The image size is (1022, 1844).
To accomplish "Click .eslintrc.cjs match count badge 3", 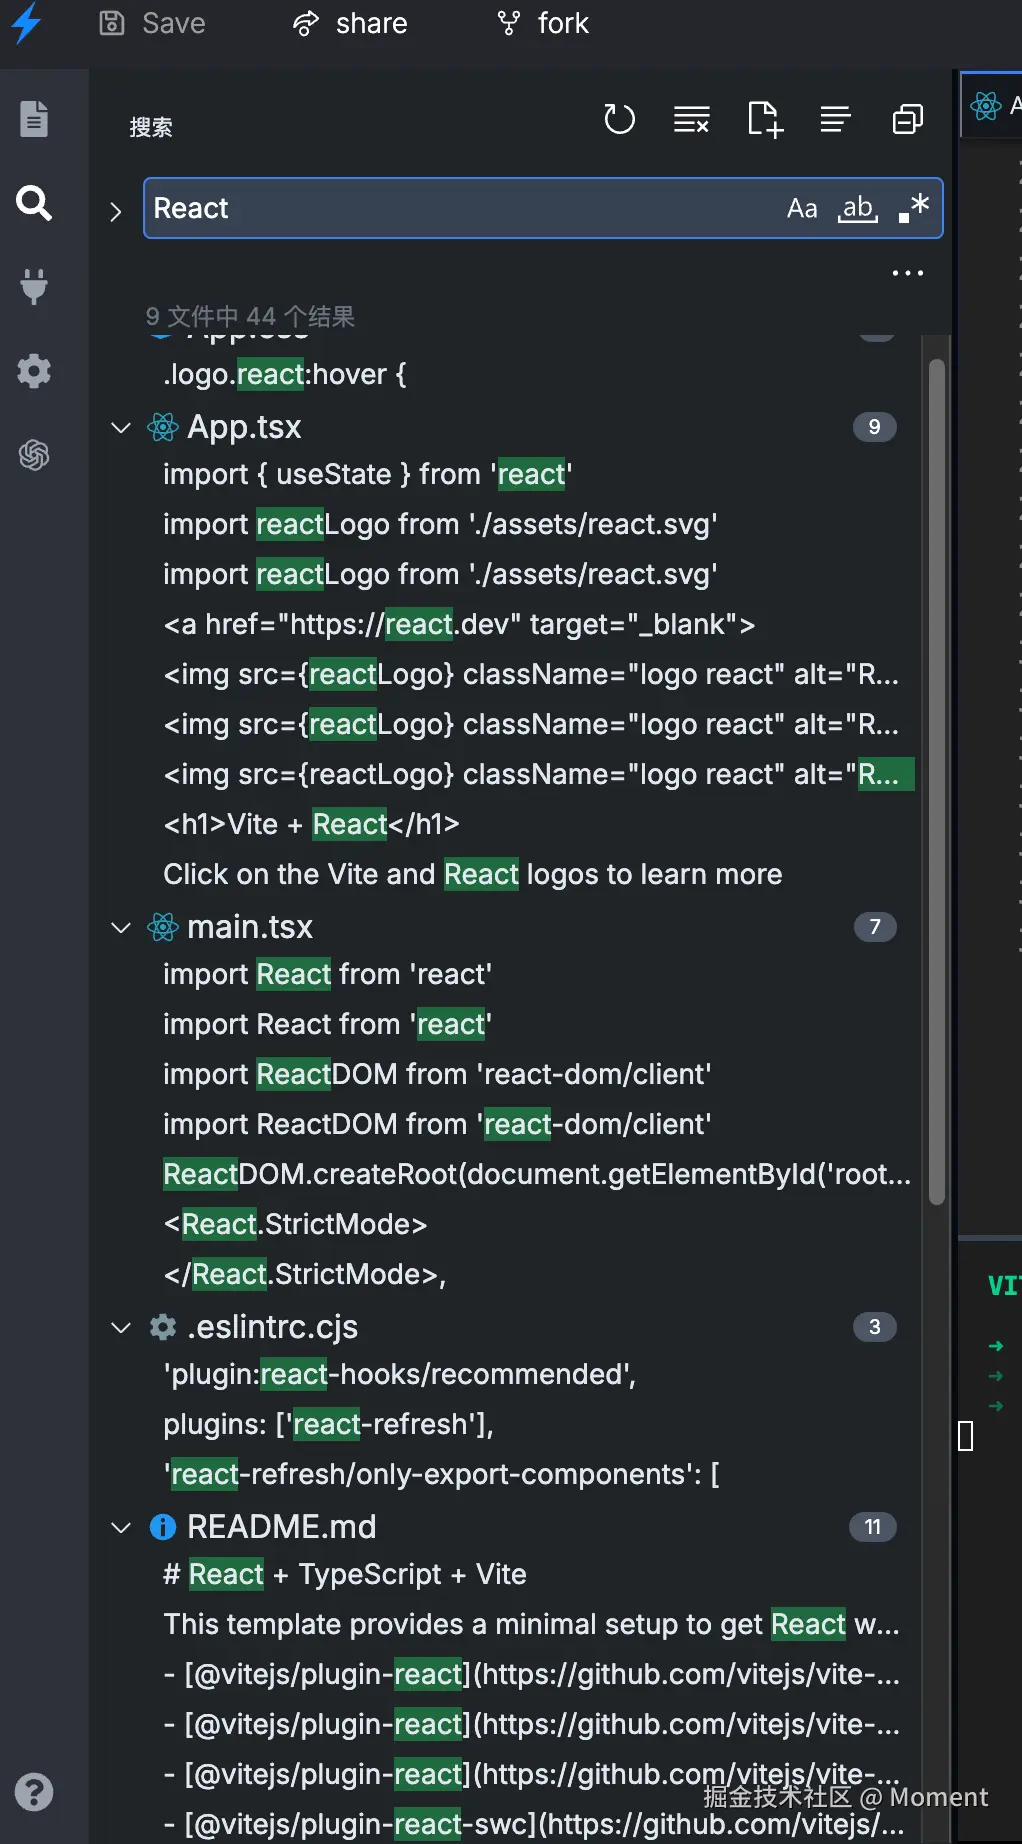I will coord(875,1327).
